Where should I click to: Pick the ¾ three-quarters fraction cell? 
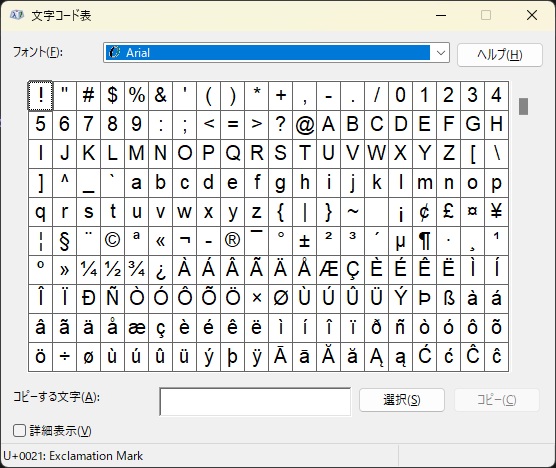[x=137, y=270]
